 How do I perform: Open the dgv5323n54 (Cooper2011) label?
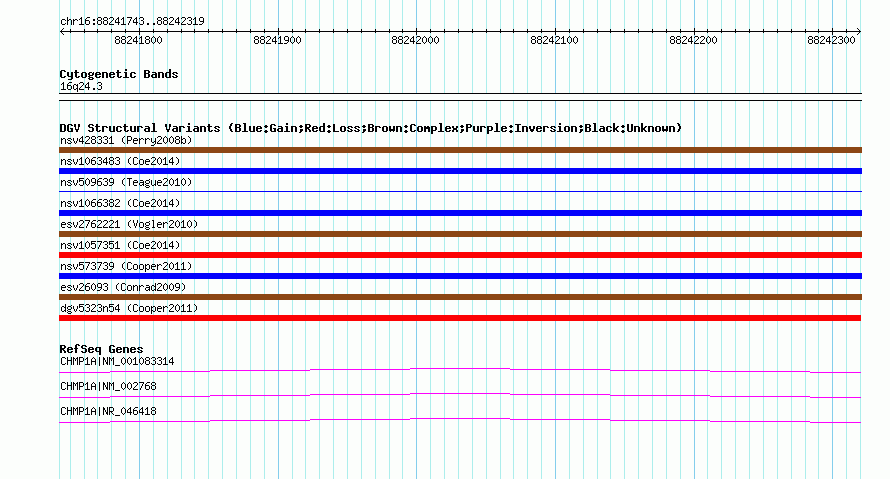pos(129,308)
